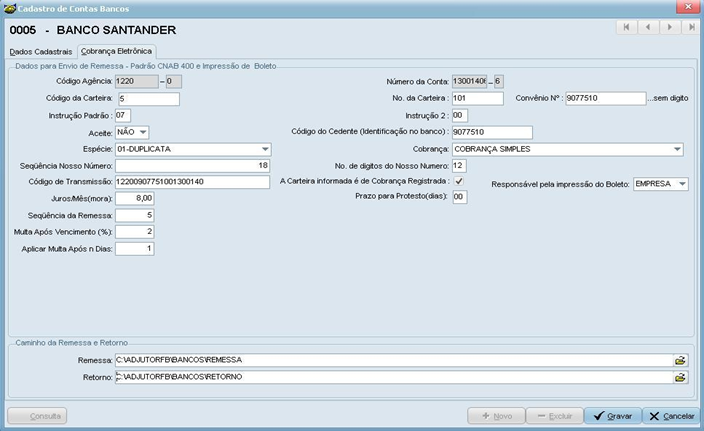Click the Número da Conta field
The height and width of the screenshot is (431, 704).
pos(469,81)
